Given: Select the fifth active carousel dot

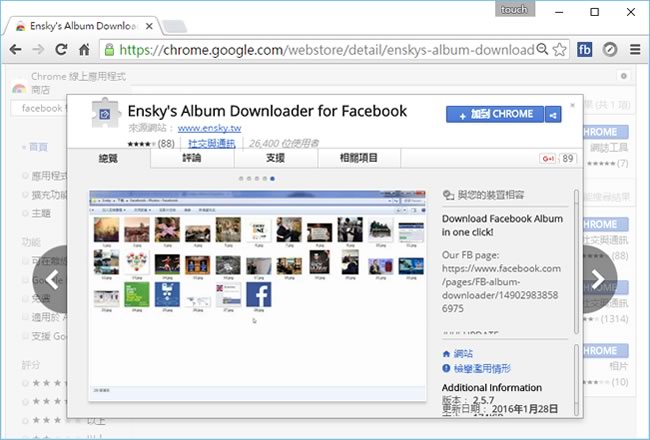Looking at the screenshot, I should pos(272,179).
